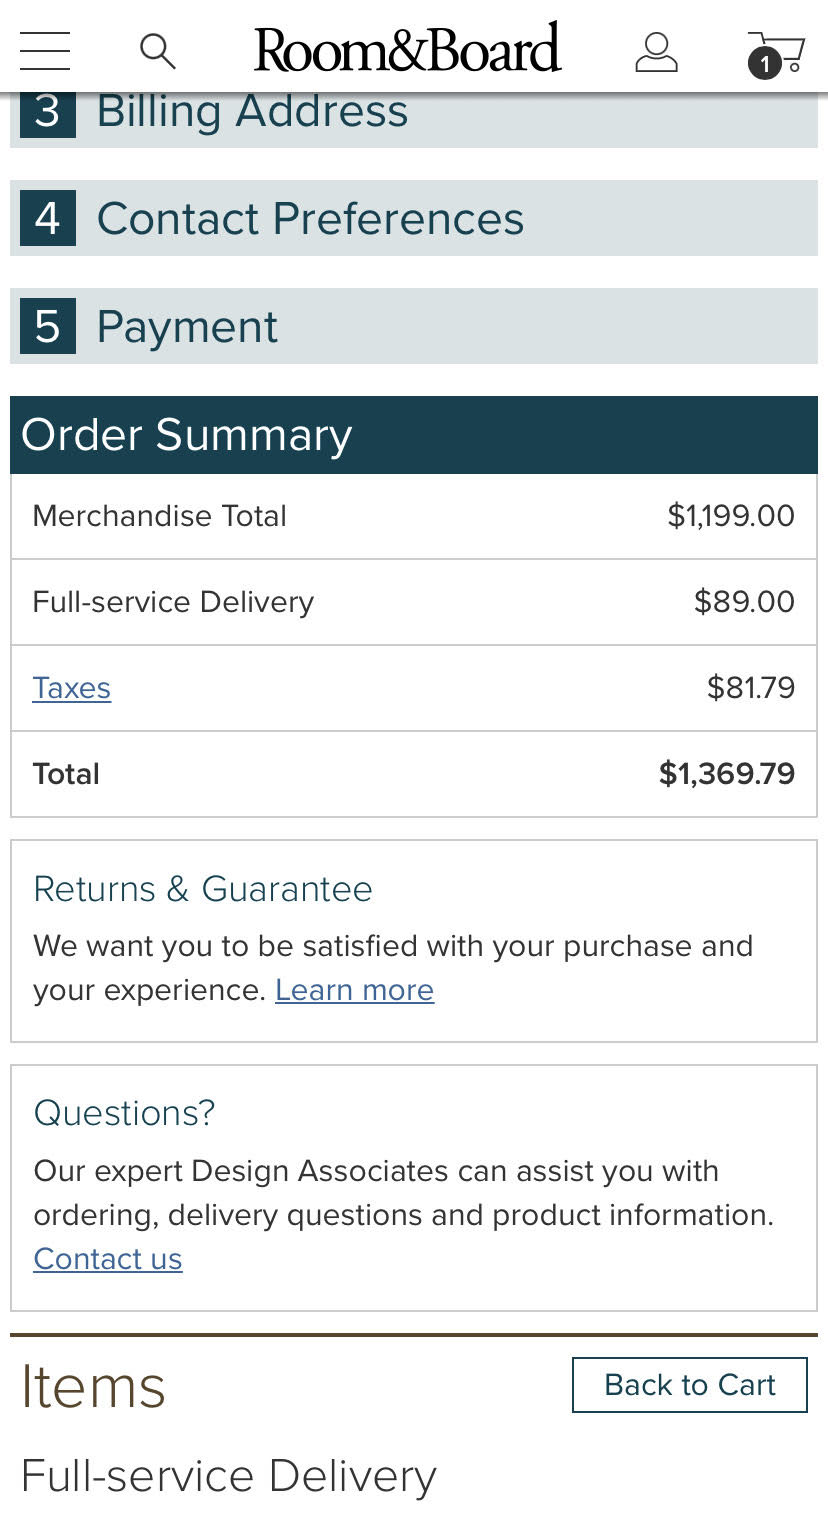
Task: Click the step 5 number badge
Action: click(x=48, y=327)
